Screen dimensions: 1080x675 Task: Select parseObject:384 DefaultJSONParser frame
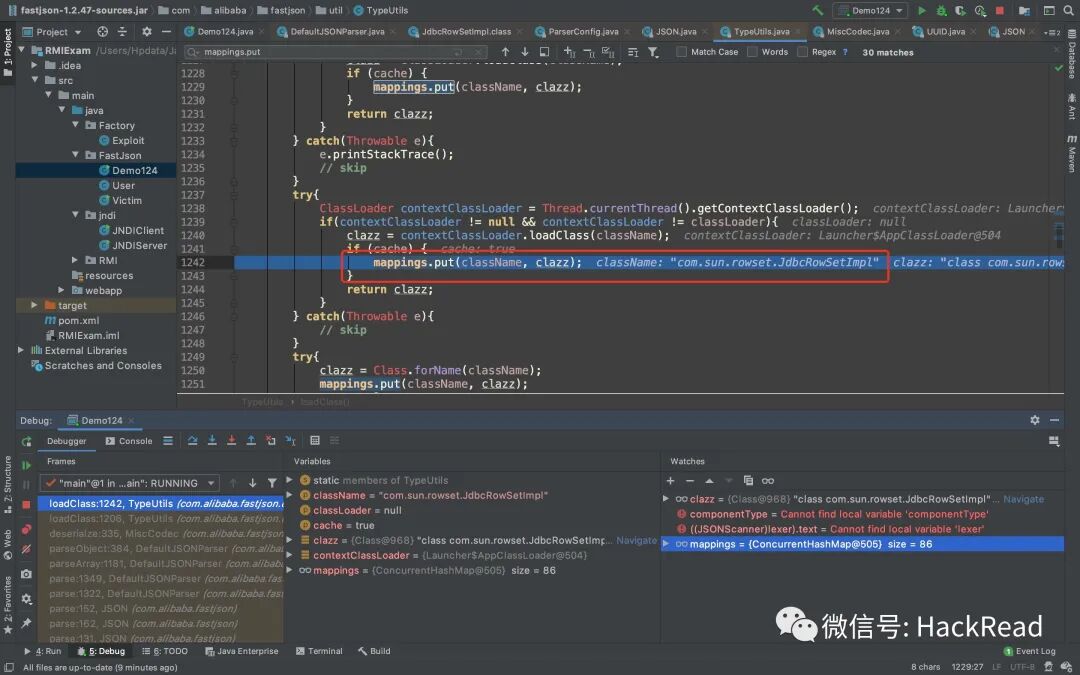(162, 549)
